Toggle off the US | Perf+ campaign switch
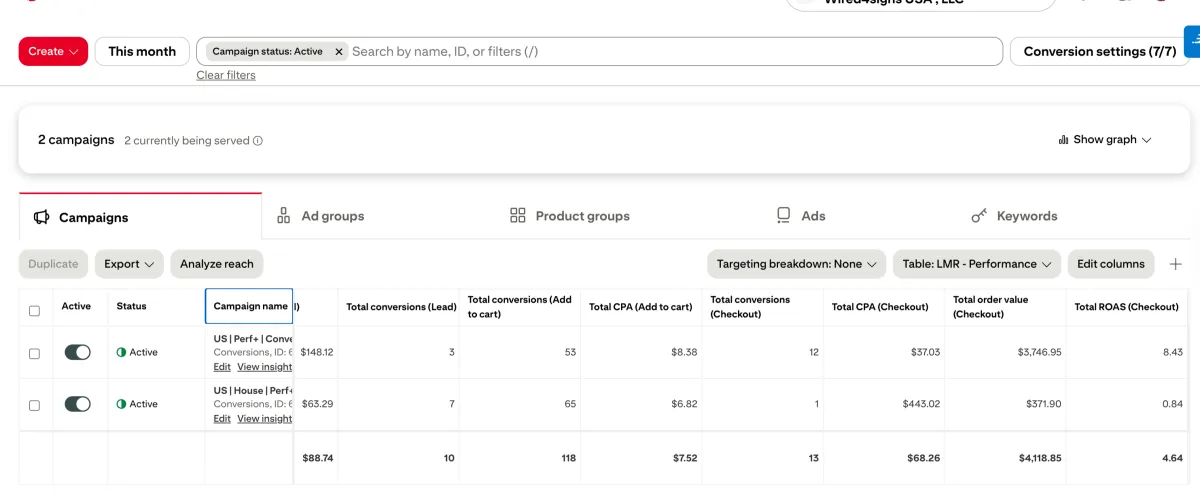1200x495 pixels. pyautogui.click(x=77, y=352)
